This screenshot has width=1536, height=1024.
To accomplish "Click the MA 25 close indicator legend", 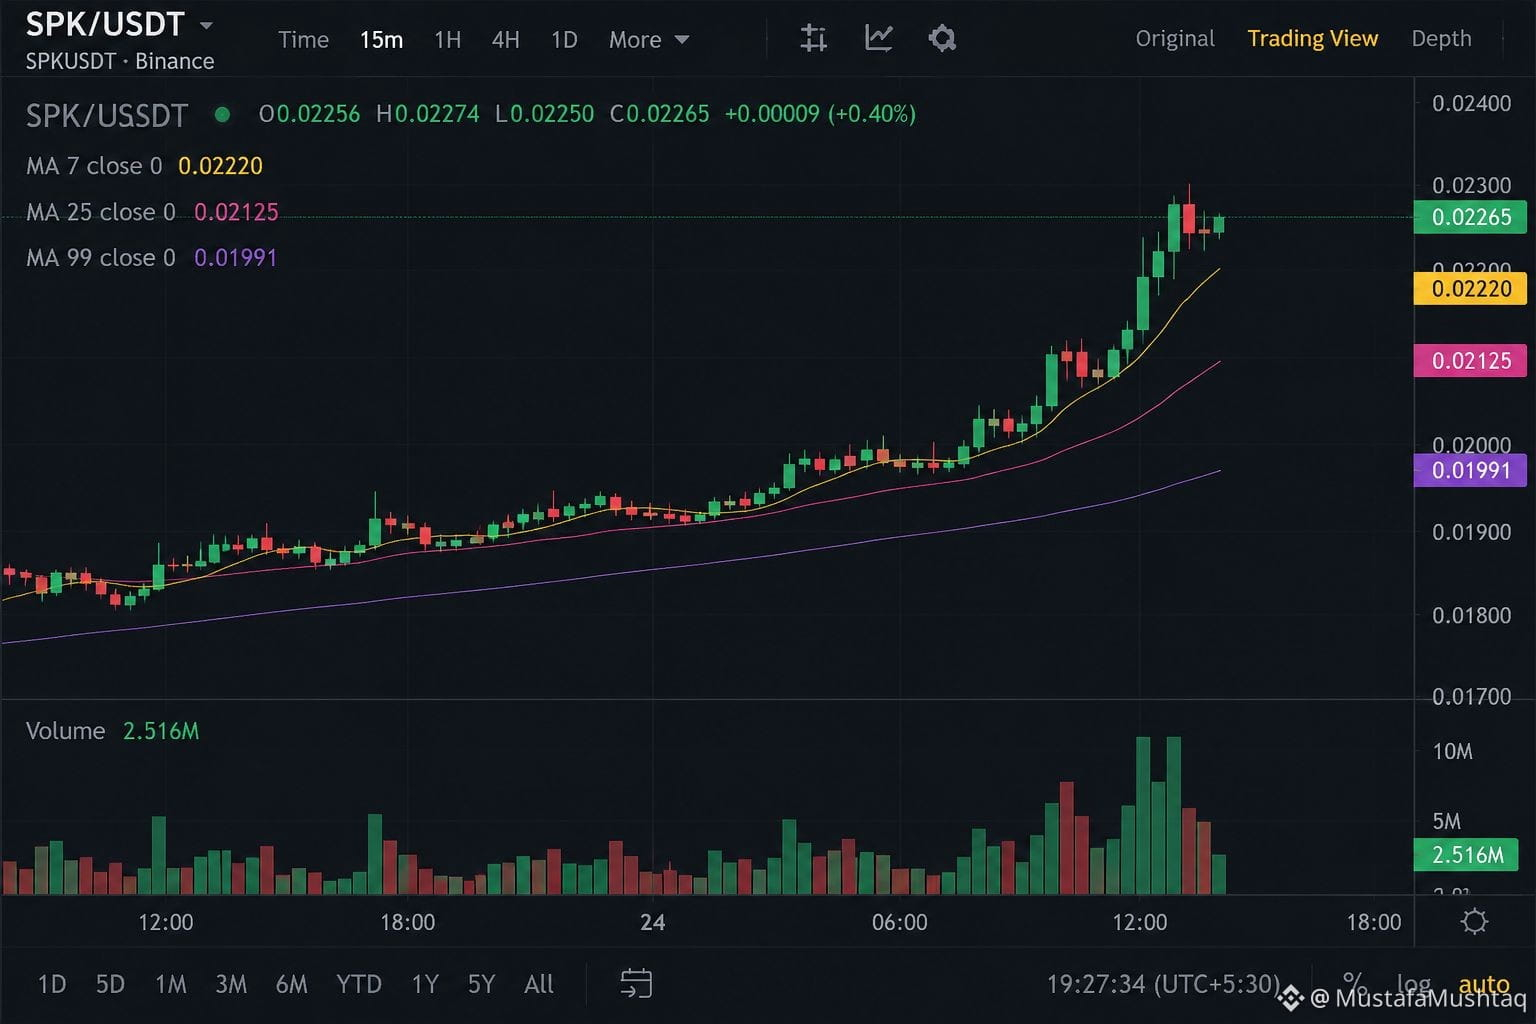I will point(152,212).
